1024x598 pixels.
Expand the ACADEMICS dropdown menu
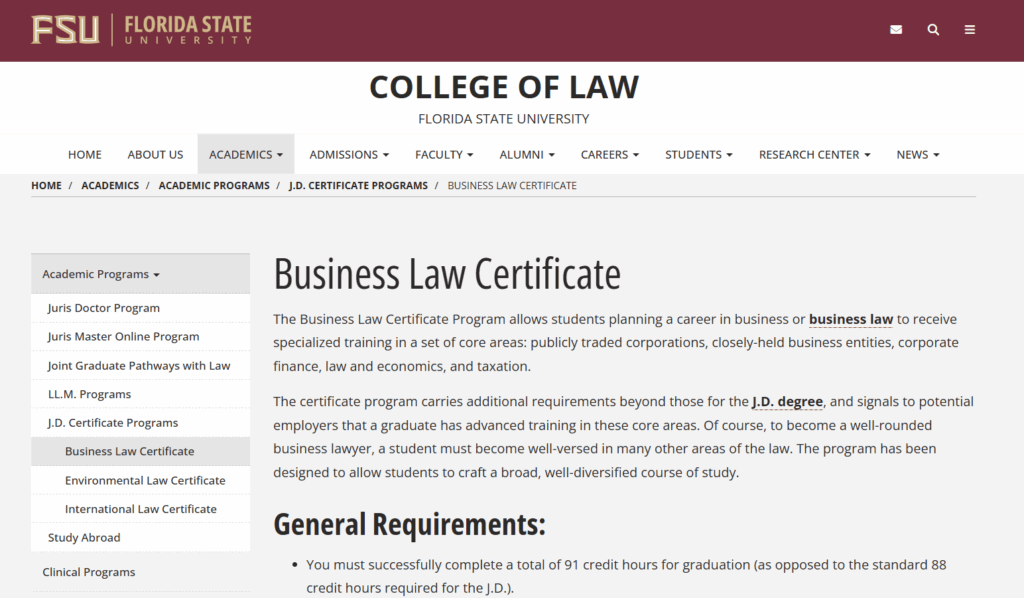coord(246,155)
